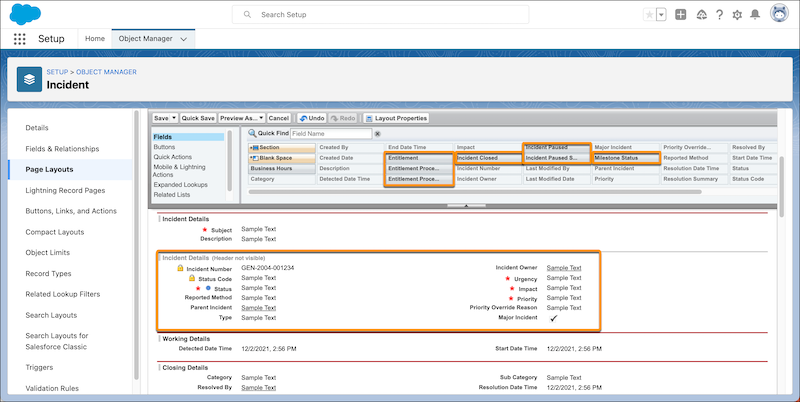Click the Salesforce cloud logo
Viewport: 800px width, 402px height.
(x=25, y=14)
